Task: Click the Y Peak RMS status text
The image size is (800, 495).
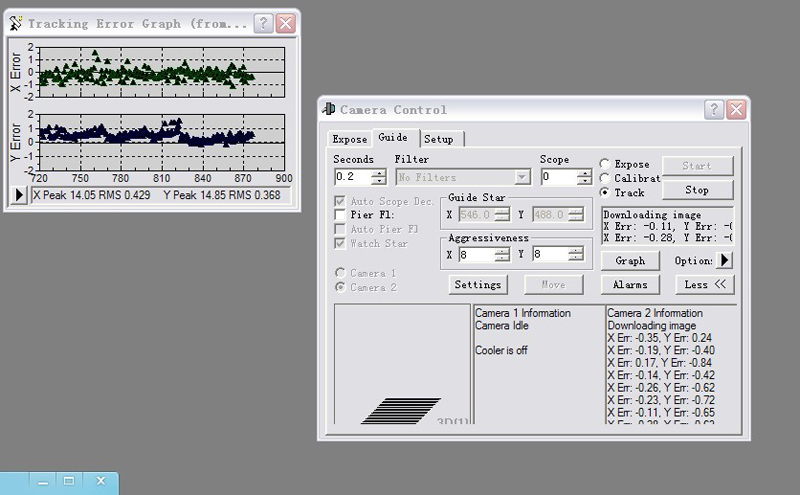Action: pos(222,195)
